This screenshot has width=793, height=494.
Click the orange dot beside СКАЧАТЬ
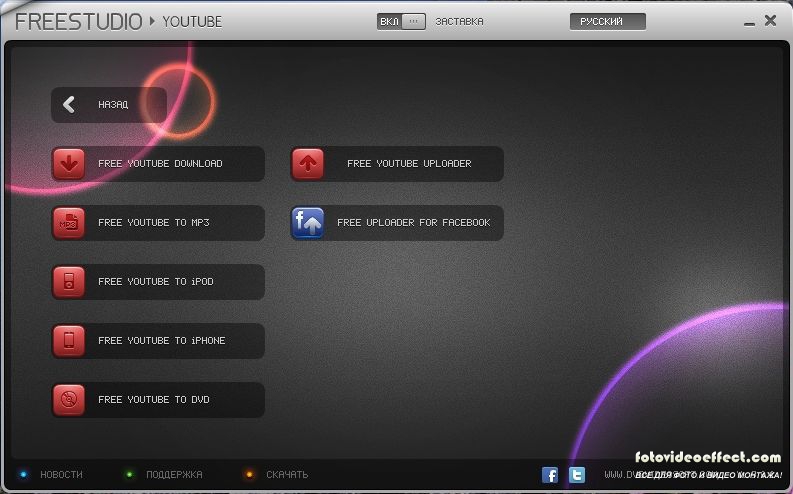tap(249, 475)
